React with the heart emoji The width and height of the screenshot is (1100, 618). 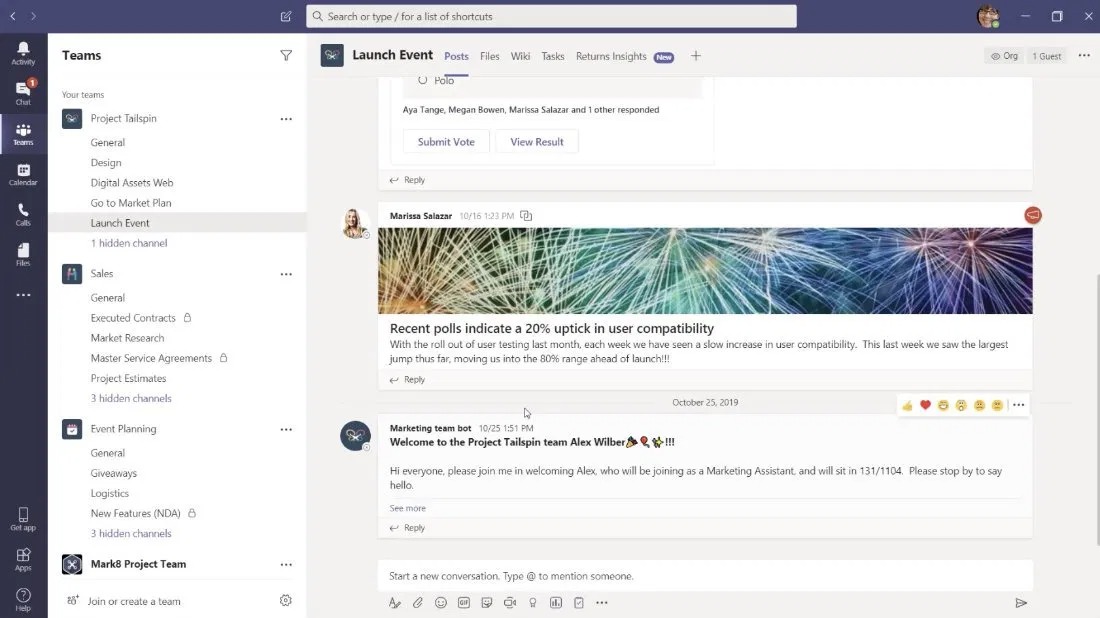point(925,405)
